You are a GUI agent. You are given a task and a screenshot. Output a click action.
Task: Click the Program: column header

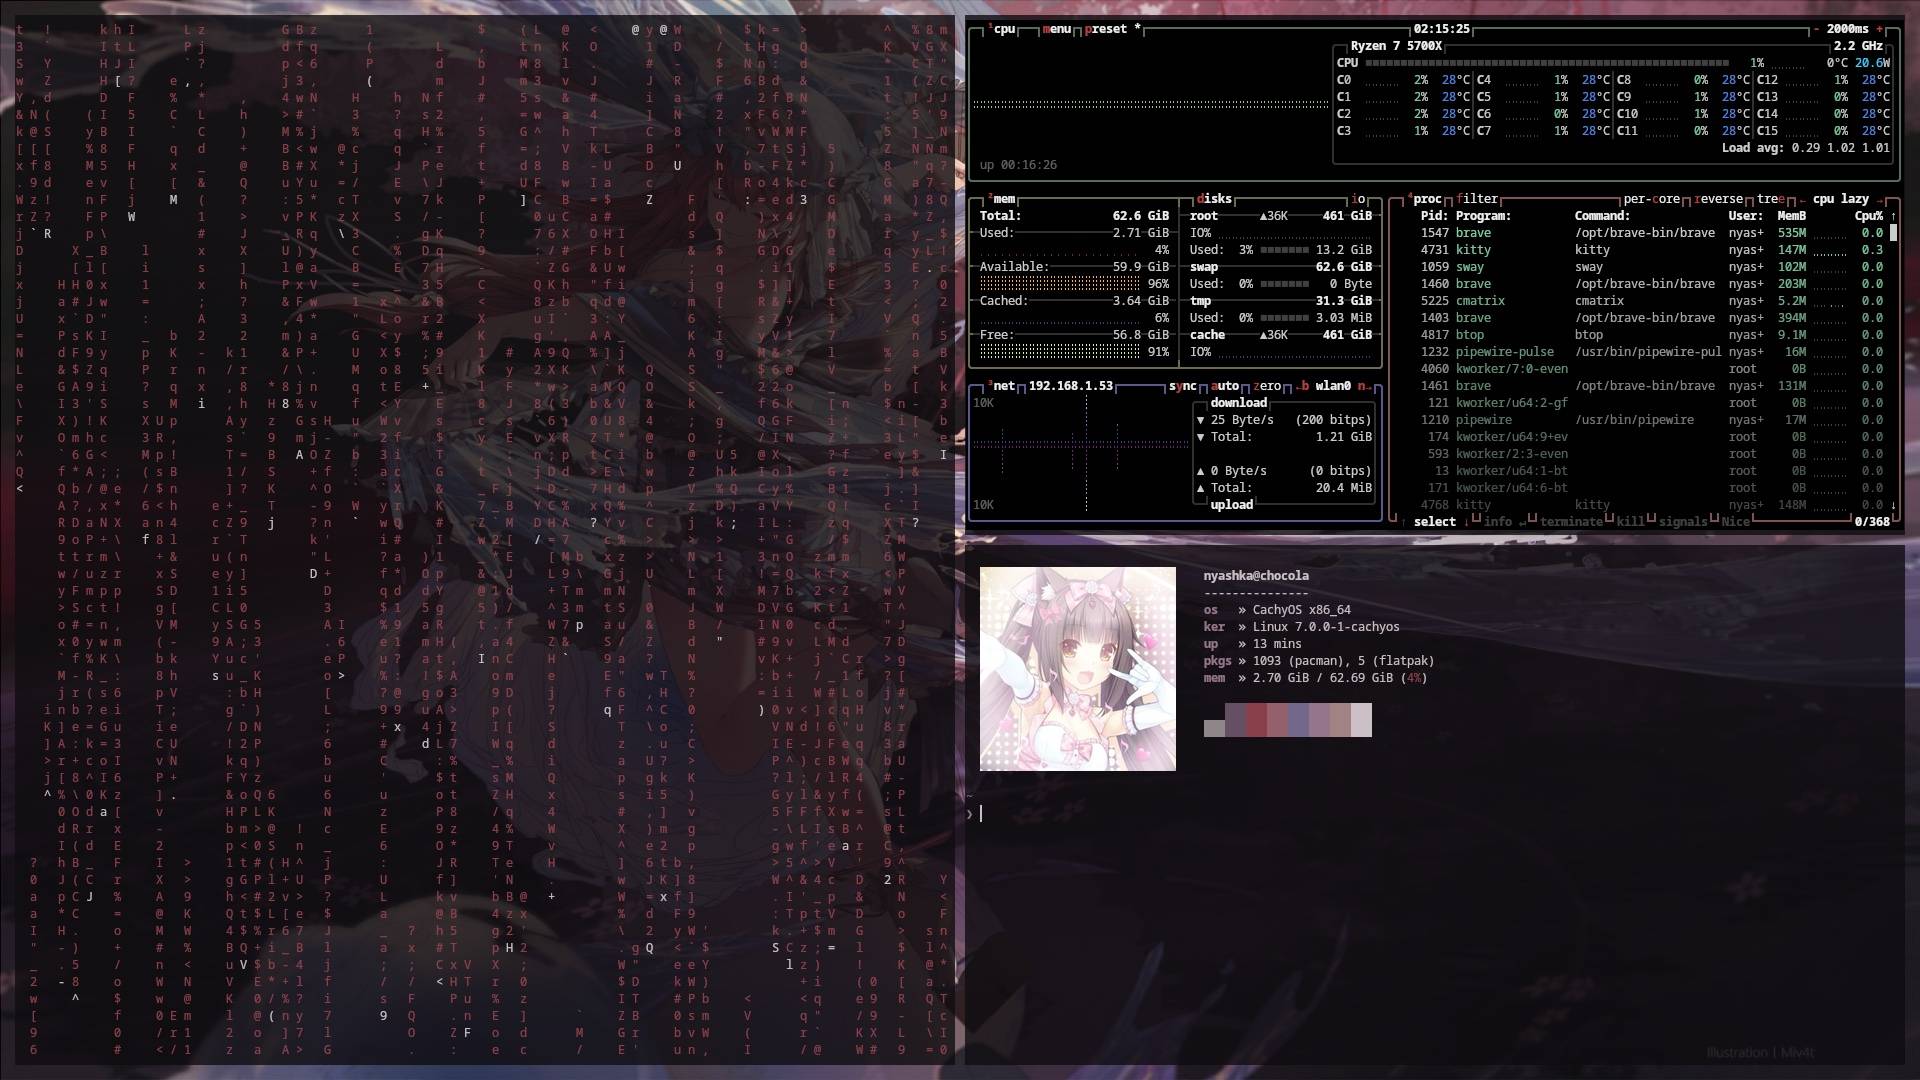pos(1483,216)
